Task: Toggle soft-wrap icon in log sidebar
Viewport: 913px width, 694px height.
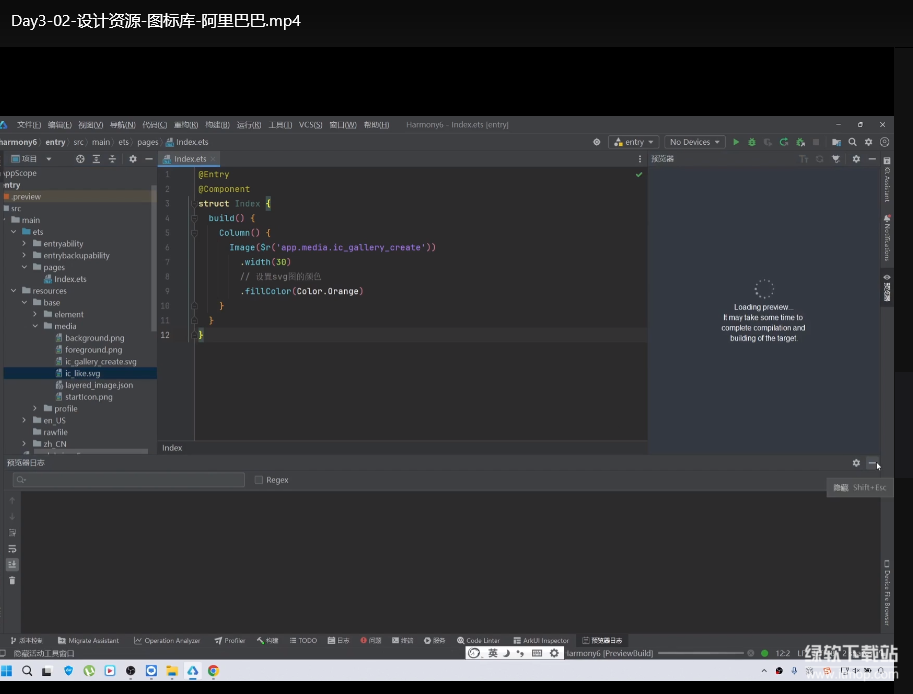Action: coord(12,548)
